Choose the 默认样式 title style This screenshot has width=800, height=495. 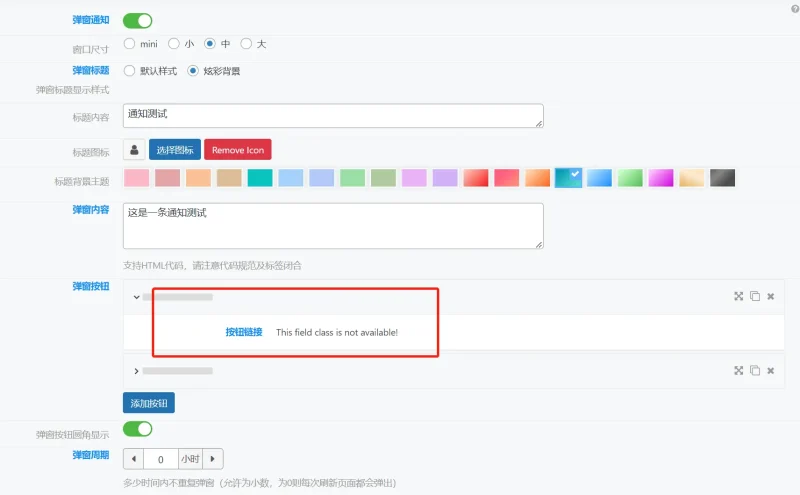pos(130,71)
